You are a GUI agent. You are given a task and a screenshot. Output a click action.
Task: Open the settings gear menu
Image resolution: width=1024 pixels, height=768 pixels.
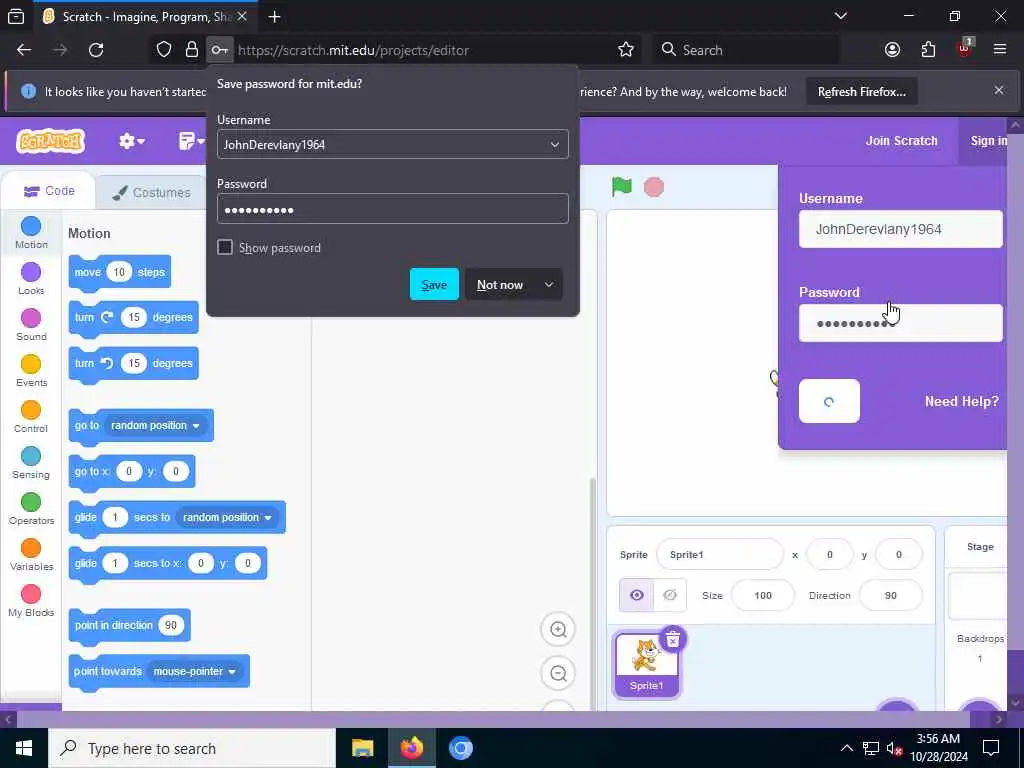click(131, 140)
